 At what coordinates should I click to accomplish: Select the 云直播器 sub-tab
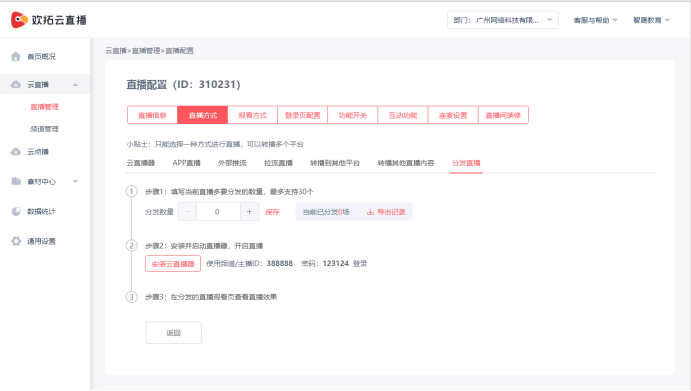tap(141, 163)
